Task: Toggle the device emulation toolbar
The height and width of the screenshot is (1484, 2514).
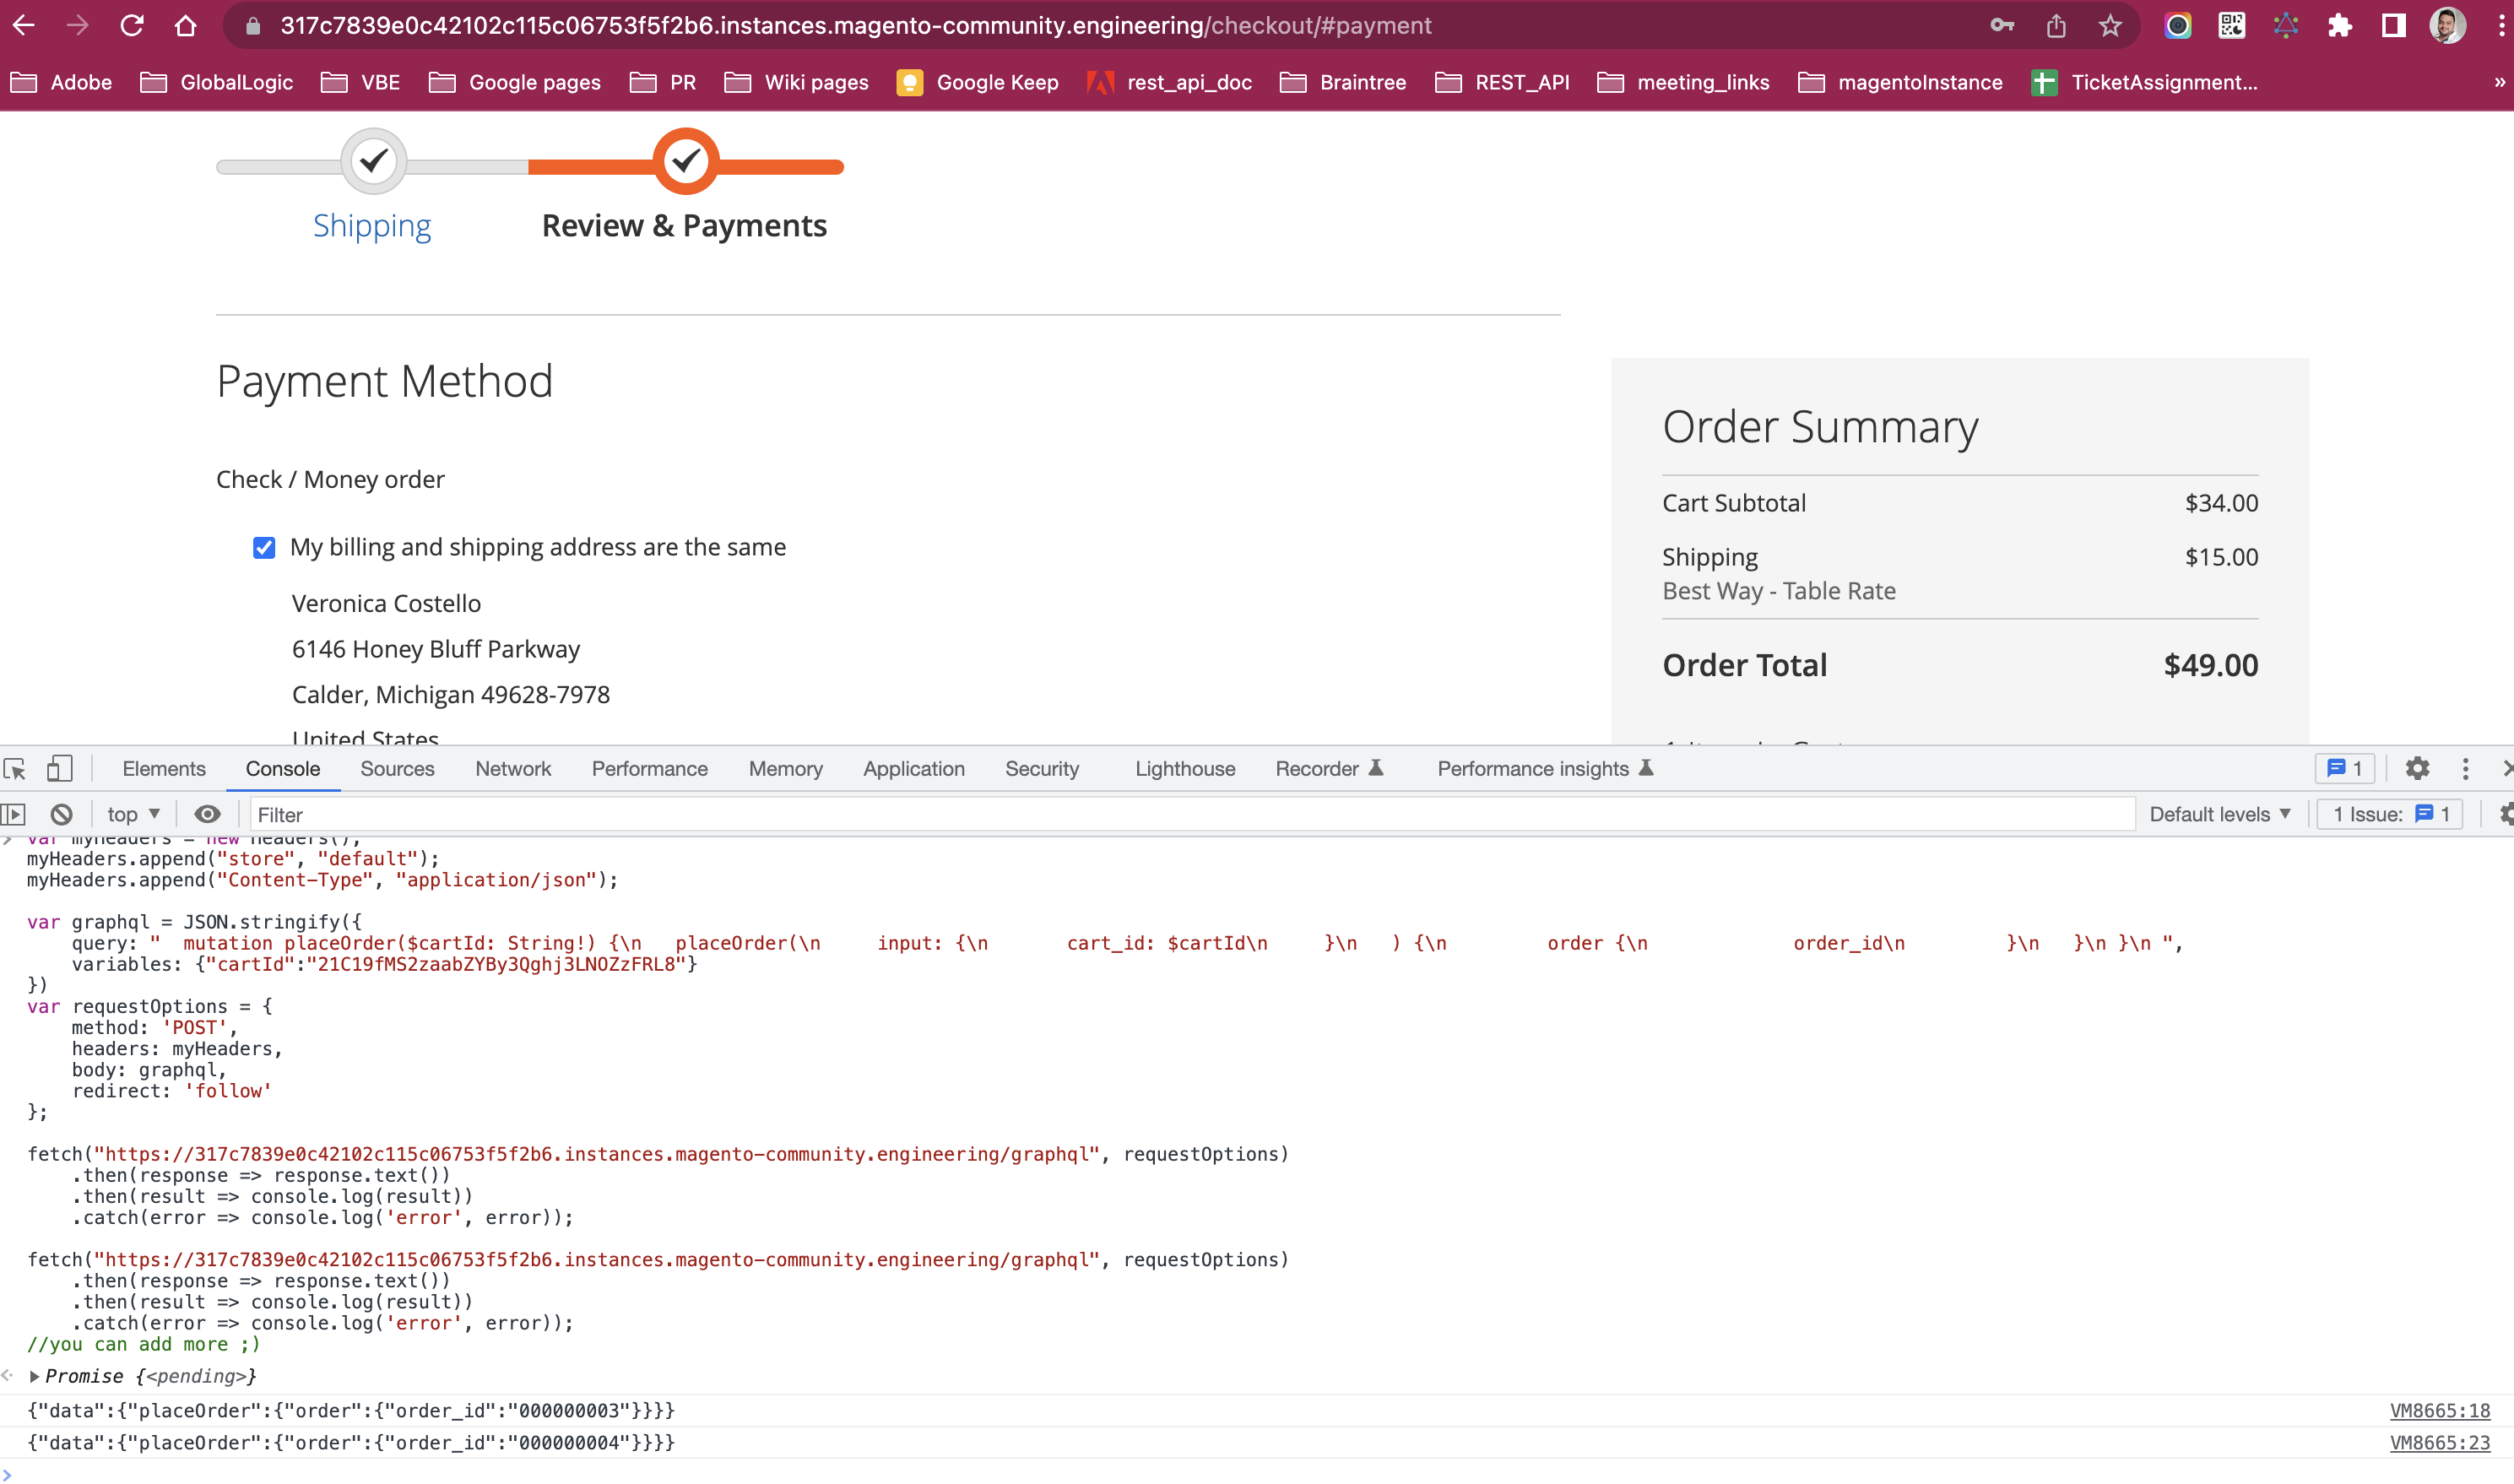Action: click(x=61, y=768)
